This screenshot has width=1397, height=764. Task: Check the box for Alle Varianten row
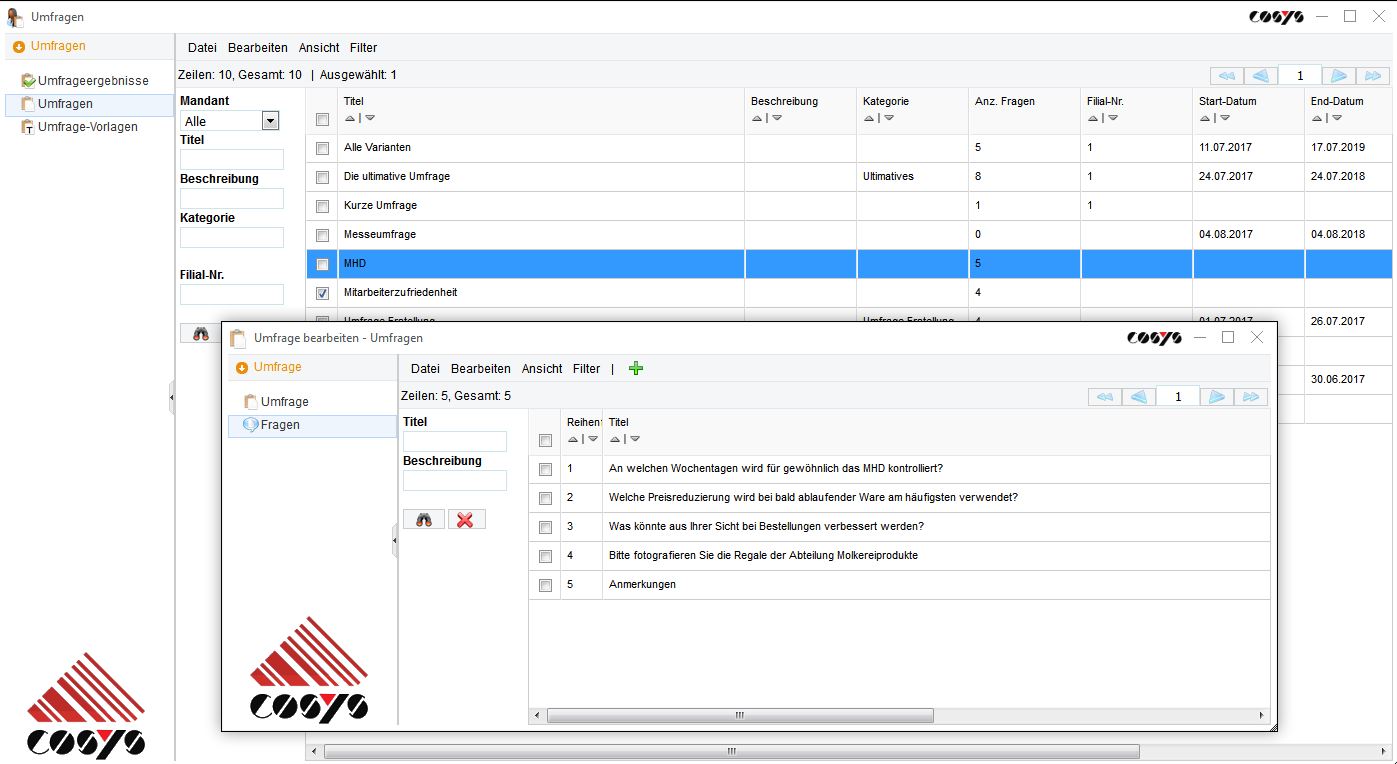pos(322,149)
